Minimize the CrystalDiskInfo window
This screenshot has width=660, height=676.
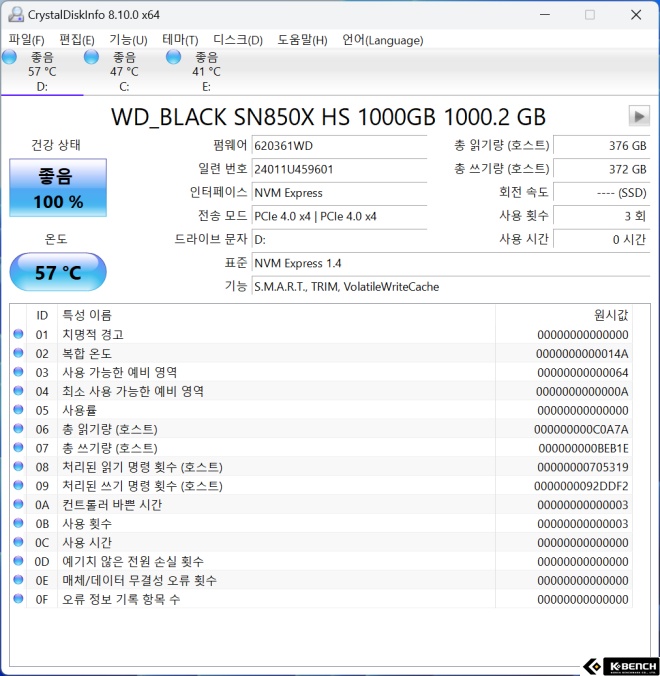pyautogui.click(x=545, y=15)
